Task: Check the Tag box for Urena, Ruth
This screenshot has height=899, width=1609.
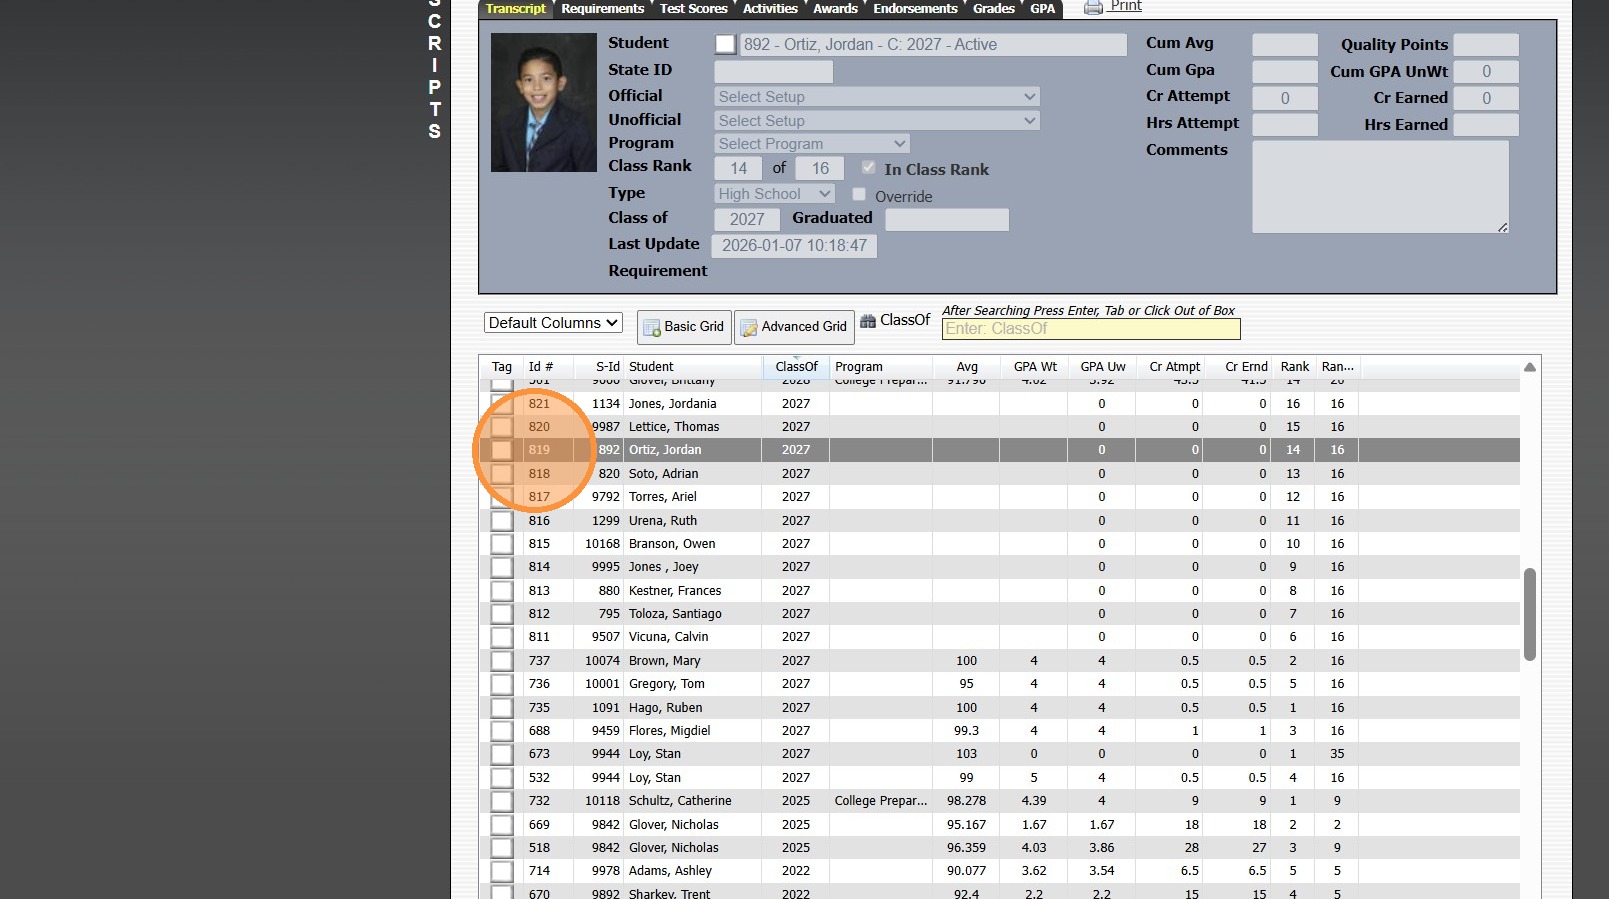Action: tap(502, 521)
